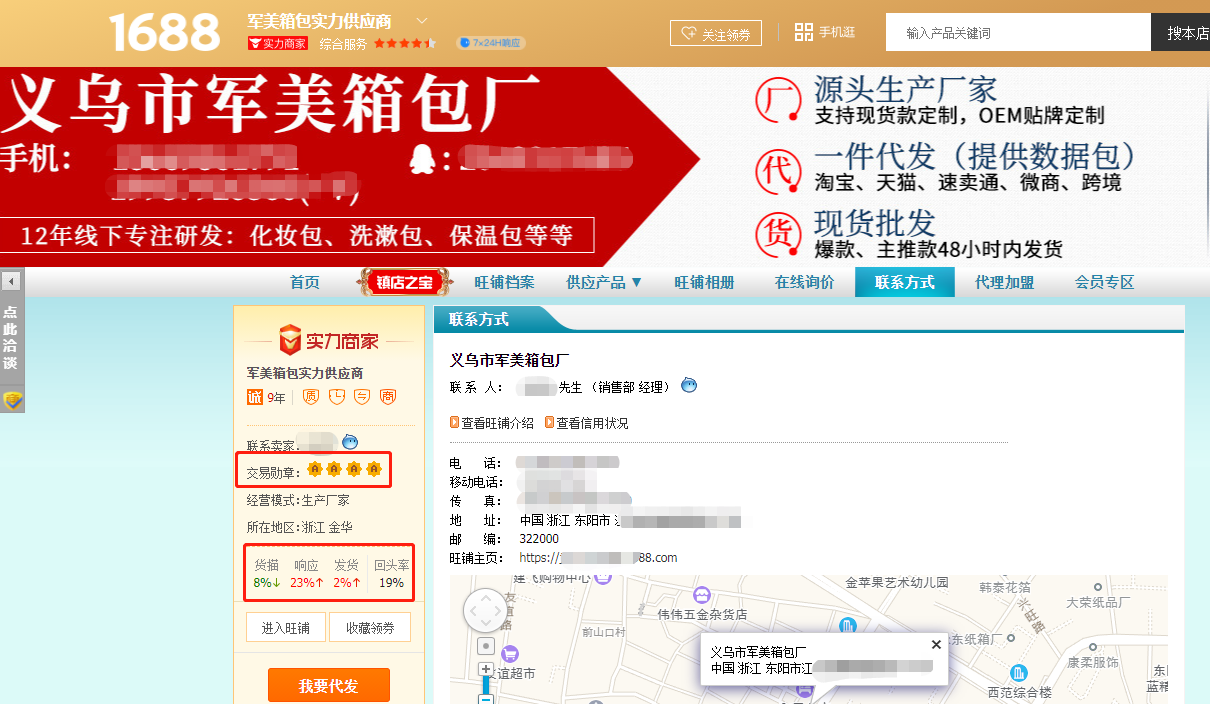Click the 义道超市 shopping cart marker
1210x704 pixels.
click(510, 655)
